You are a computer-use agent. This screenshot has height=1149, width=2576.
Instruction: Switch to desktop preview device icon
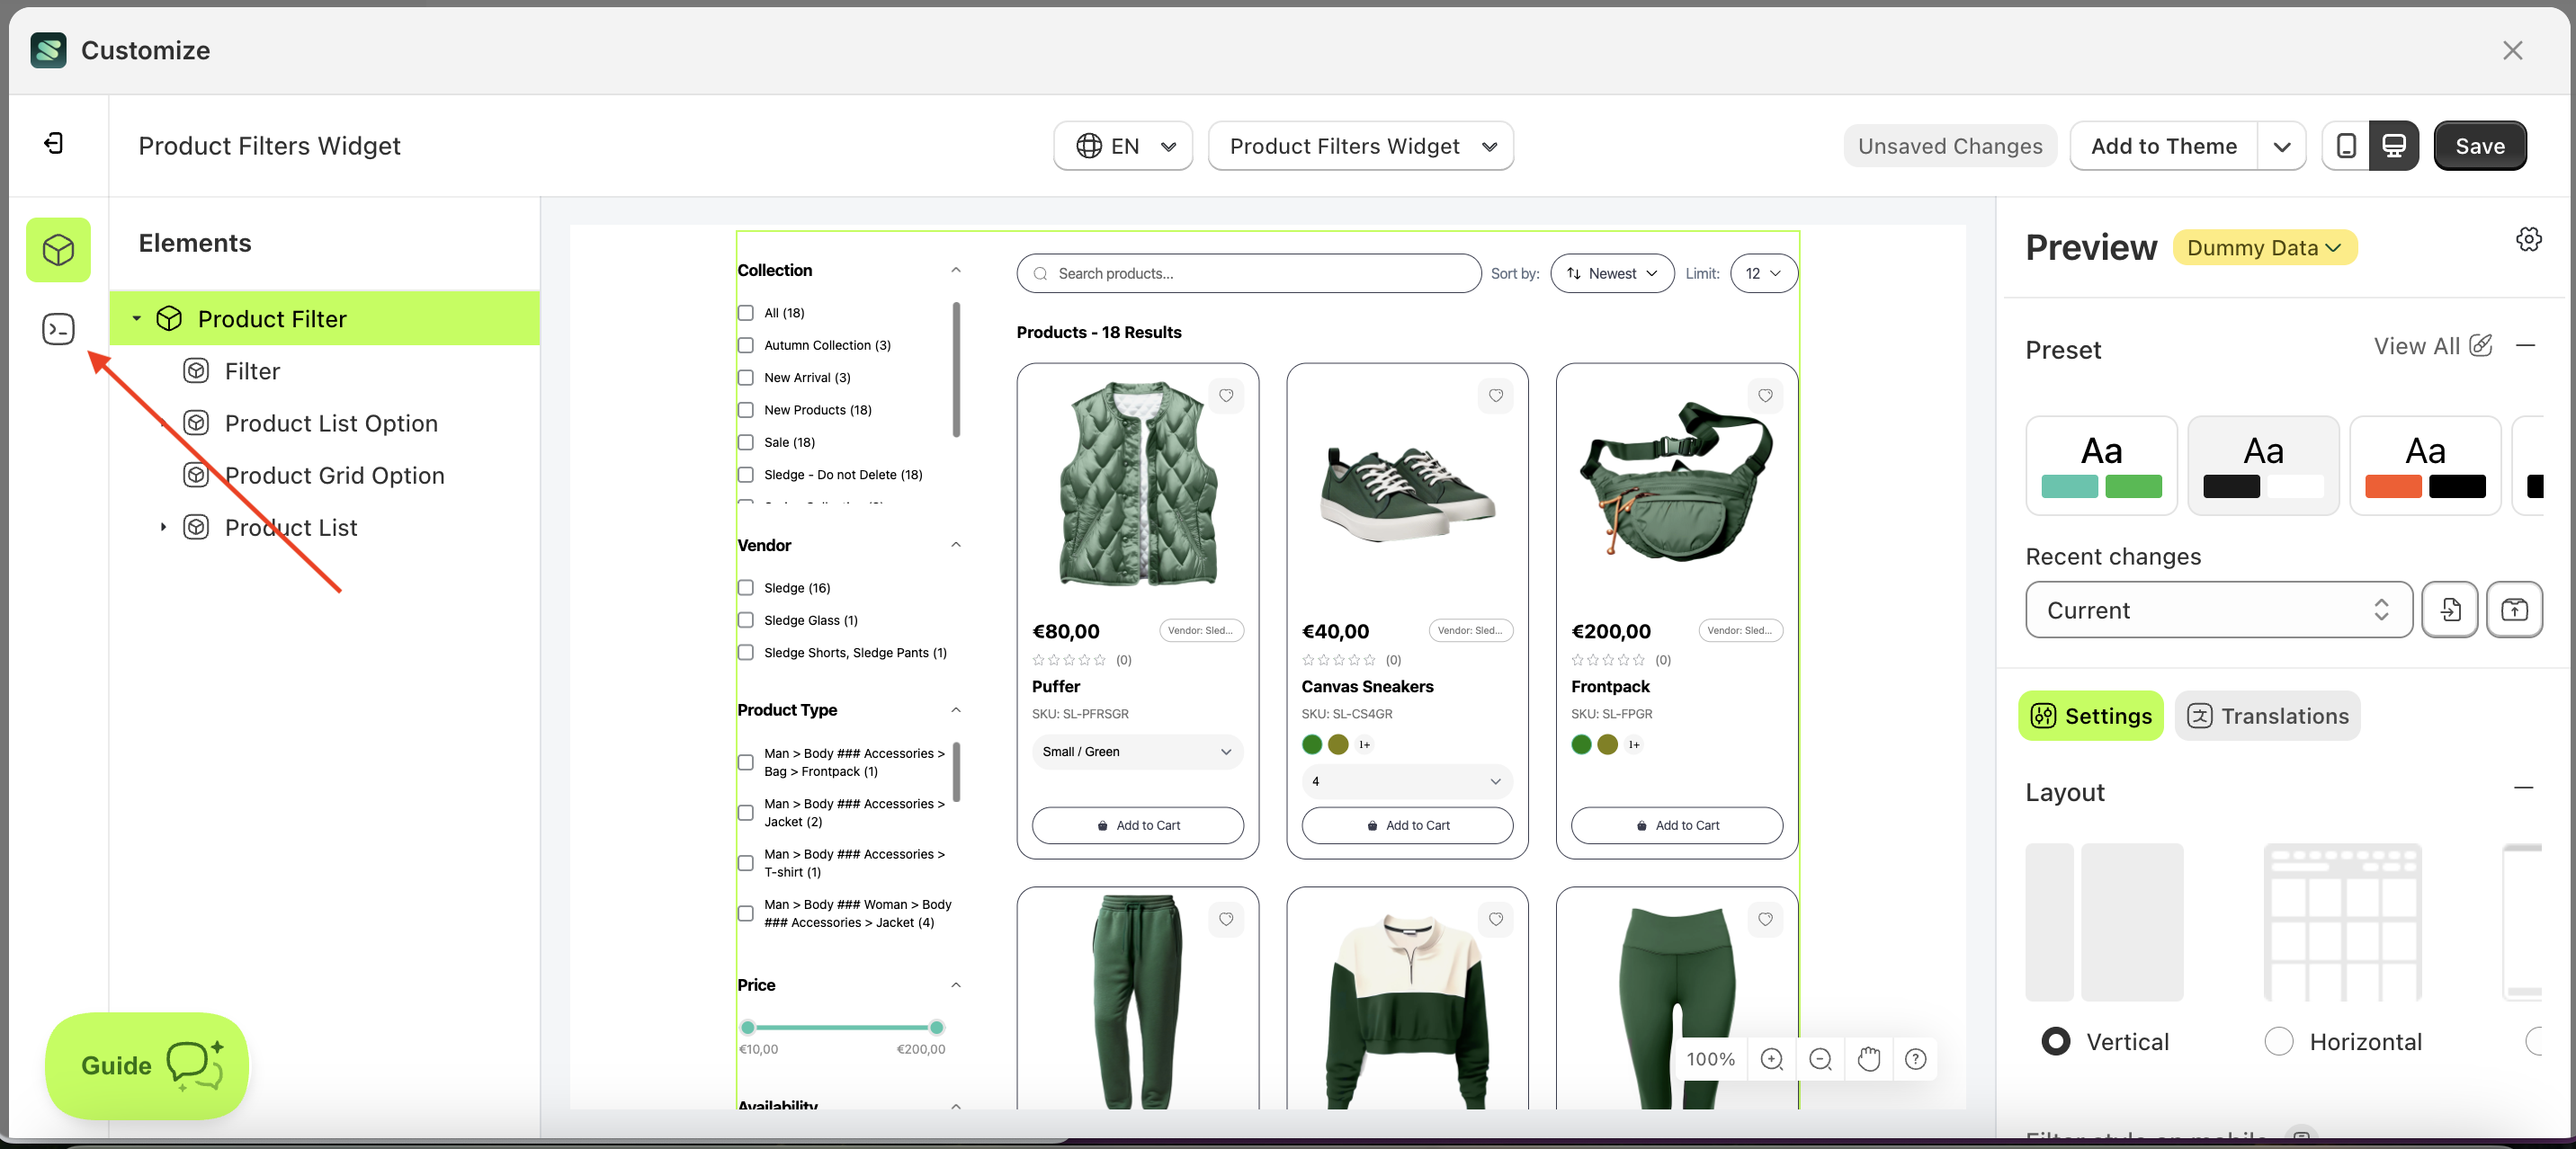[2393, 146]
